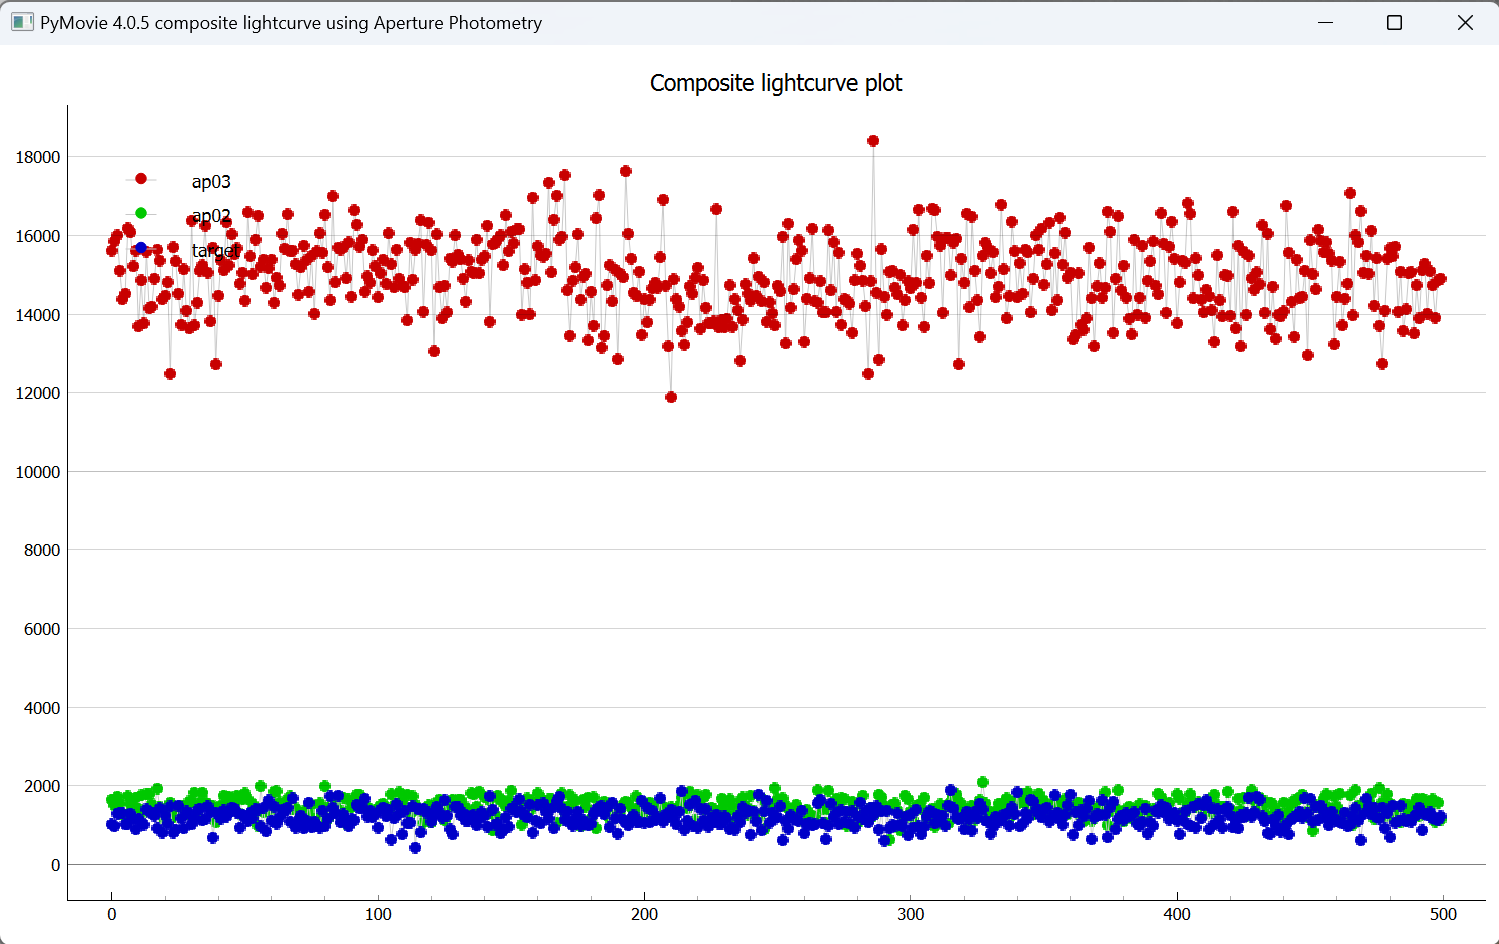Click the 14000 y-axis tick label

pyautogui.click(x=38, y=315)
